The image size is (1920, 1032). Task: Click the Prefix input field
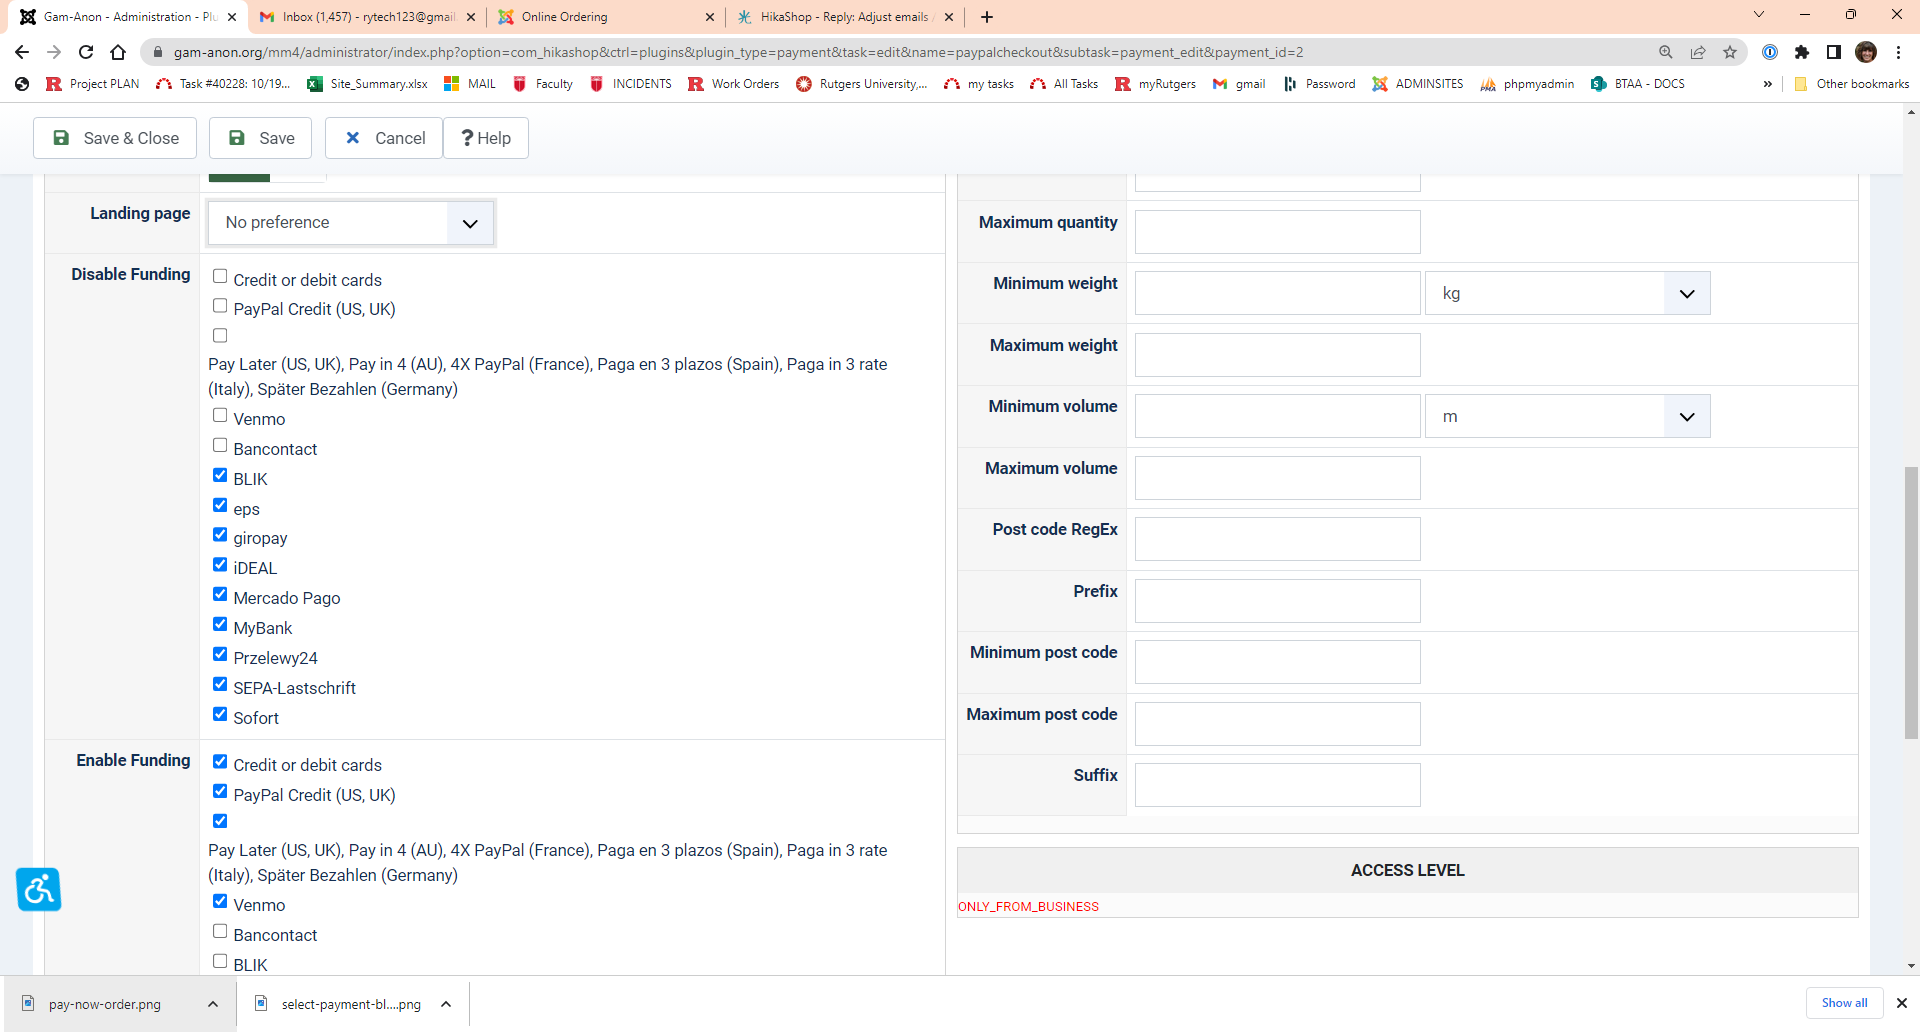pyautogui.click(x=1277, y=601)
